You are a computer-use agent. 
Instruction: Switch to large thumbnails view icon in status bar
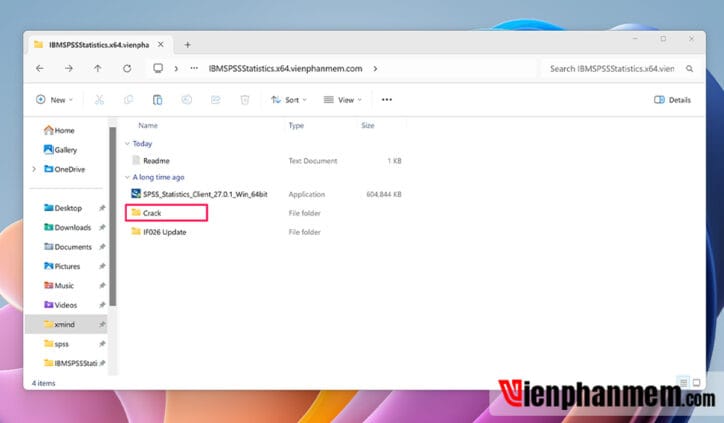(x=696, y=383)
